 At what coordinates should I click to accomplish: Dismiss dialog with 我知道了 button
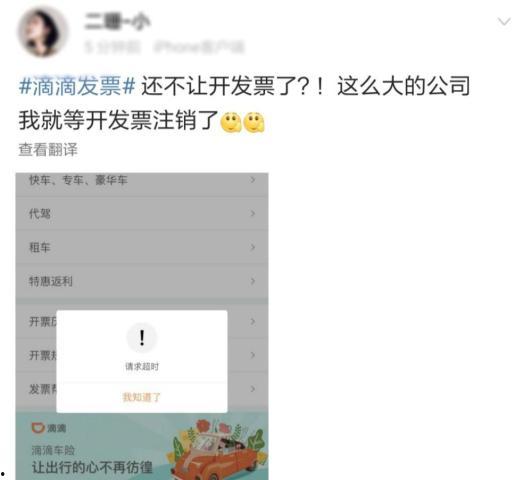(x=142, y=397)
